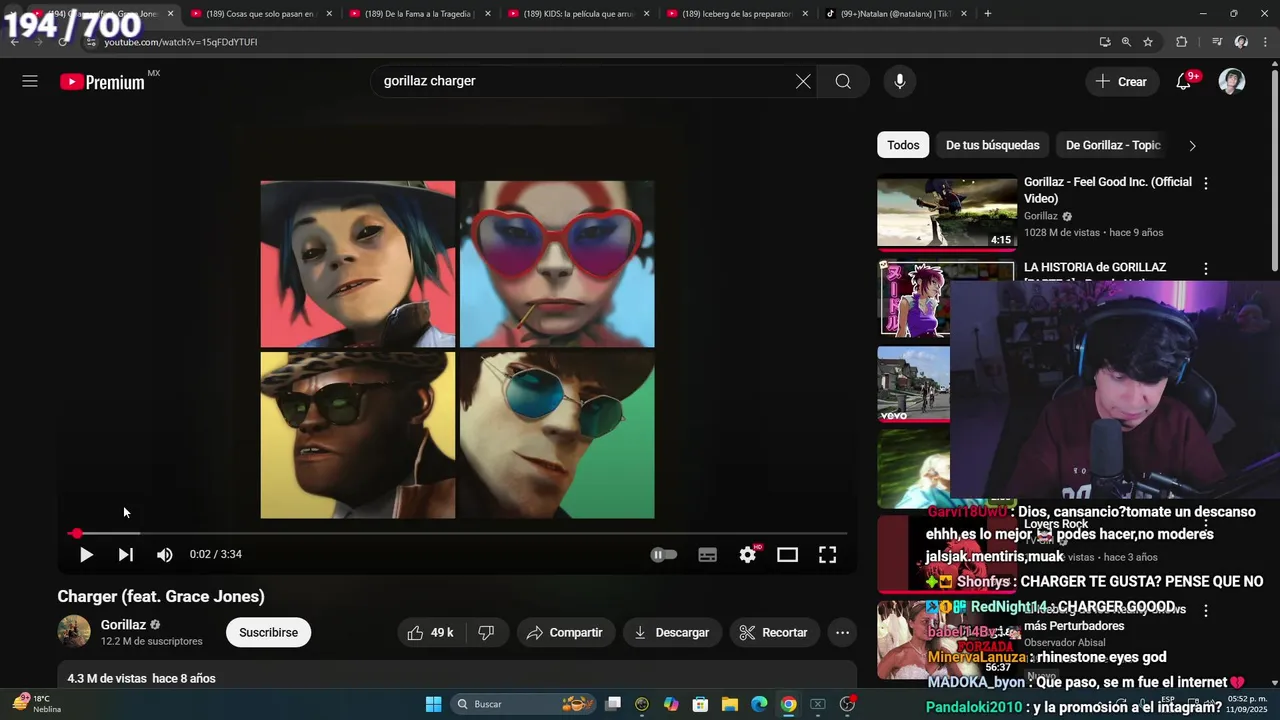Screen dimensions: 1280x720
Task: Open LA HISTORIA de GORILLAZ thumbnail
Action: click(x=914, y=298)
